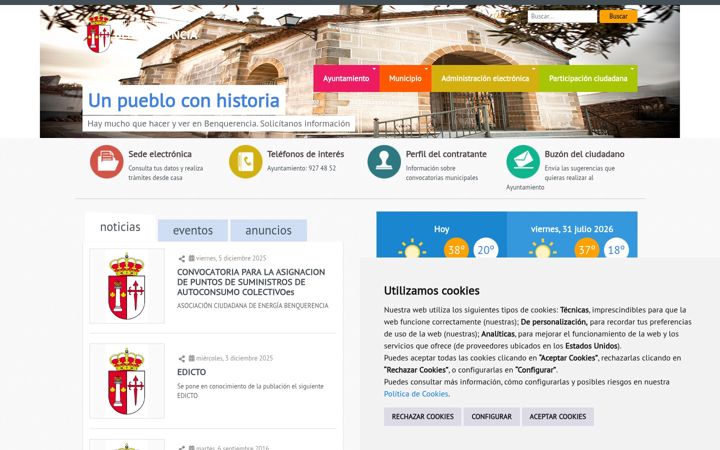Screen dimensions: 720x450
Task: Switch to the eventos tab
Action: pyautogui.click(x=193, y=231)
